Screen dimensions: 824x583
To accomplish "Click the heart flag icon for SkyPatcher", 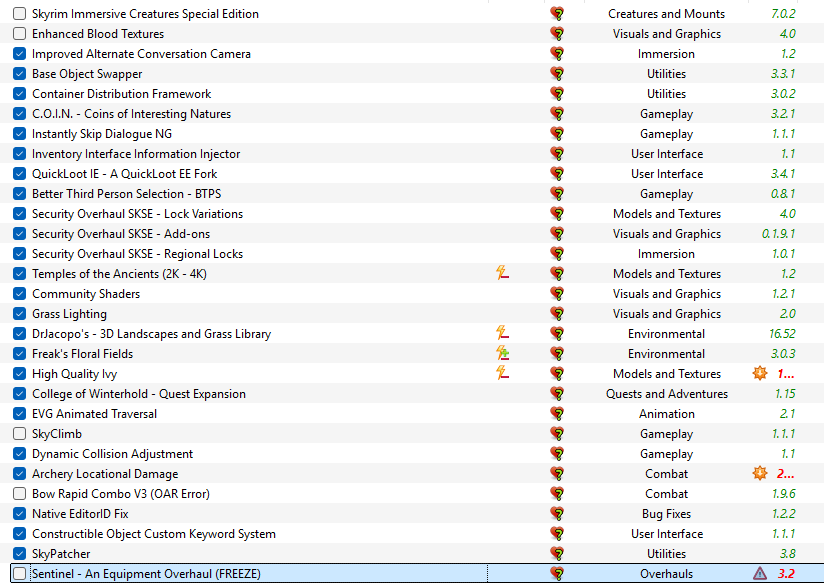I will pos(557,554).
